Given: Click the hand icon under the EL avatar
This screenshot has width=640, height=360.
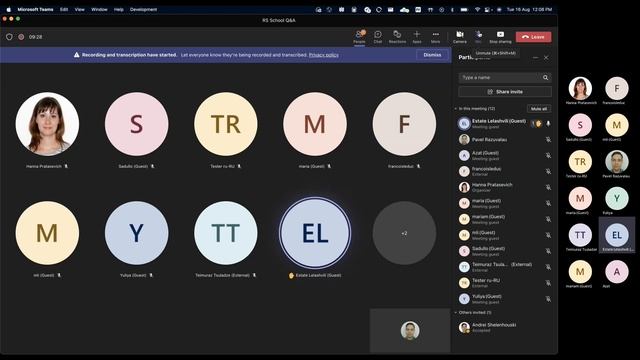Looking at the screenshot, I should (291, 276).
